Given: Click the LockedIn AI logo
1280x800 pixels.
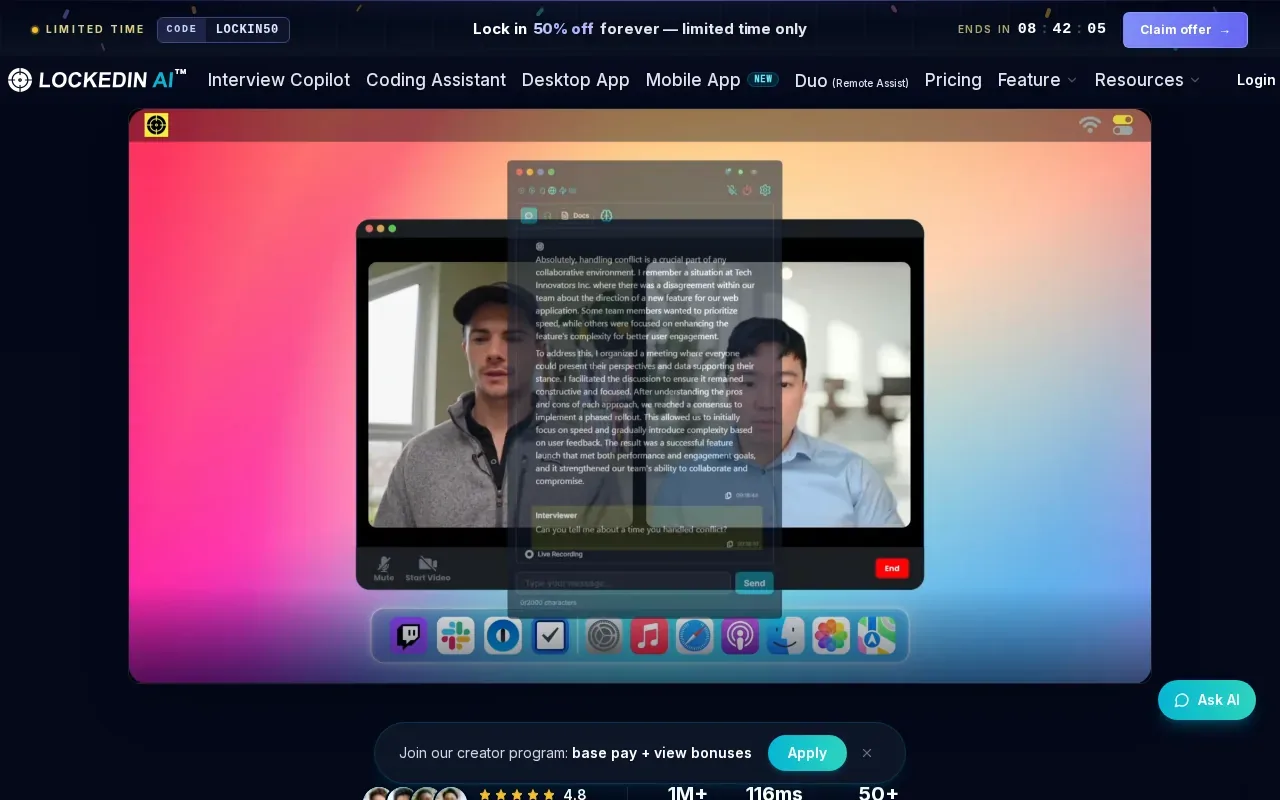Looking at the screenshot, I should (97, 80).
